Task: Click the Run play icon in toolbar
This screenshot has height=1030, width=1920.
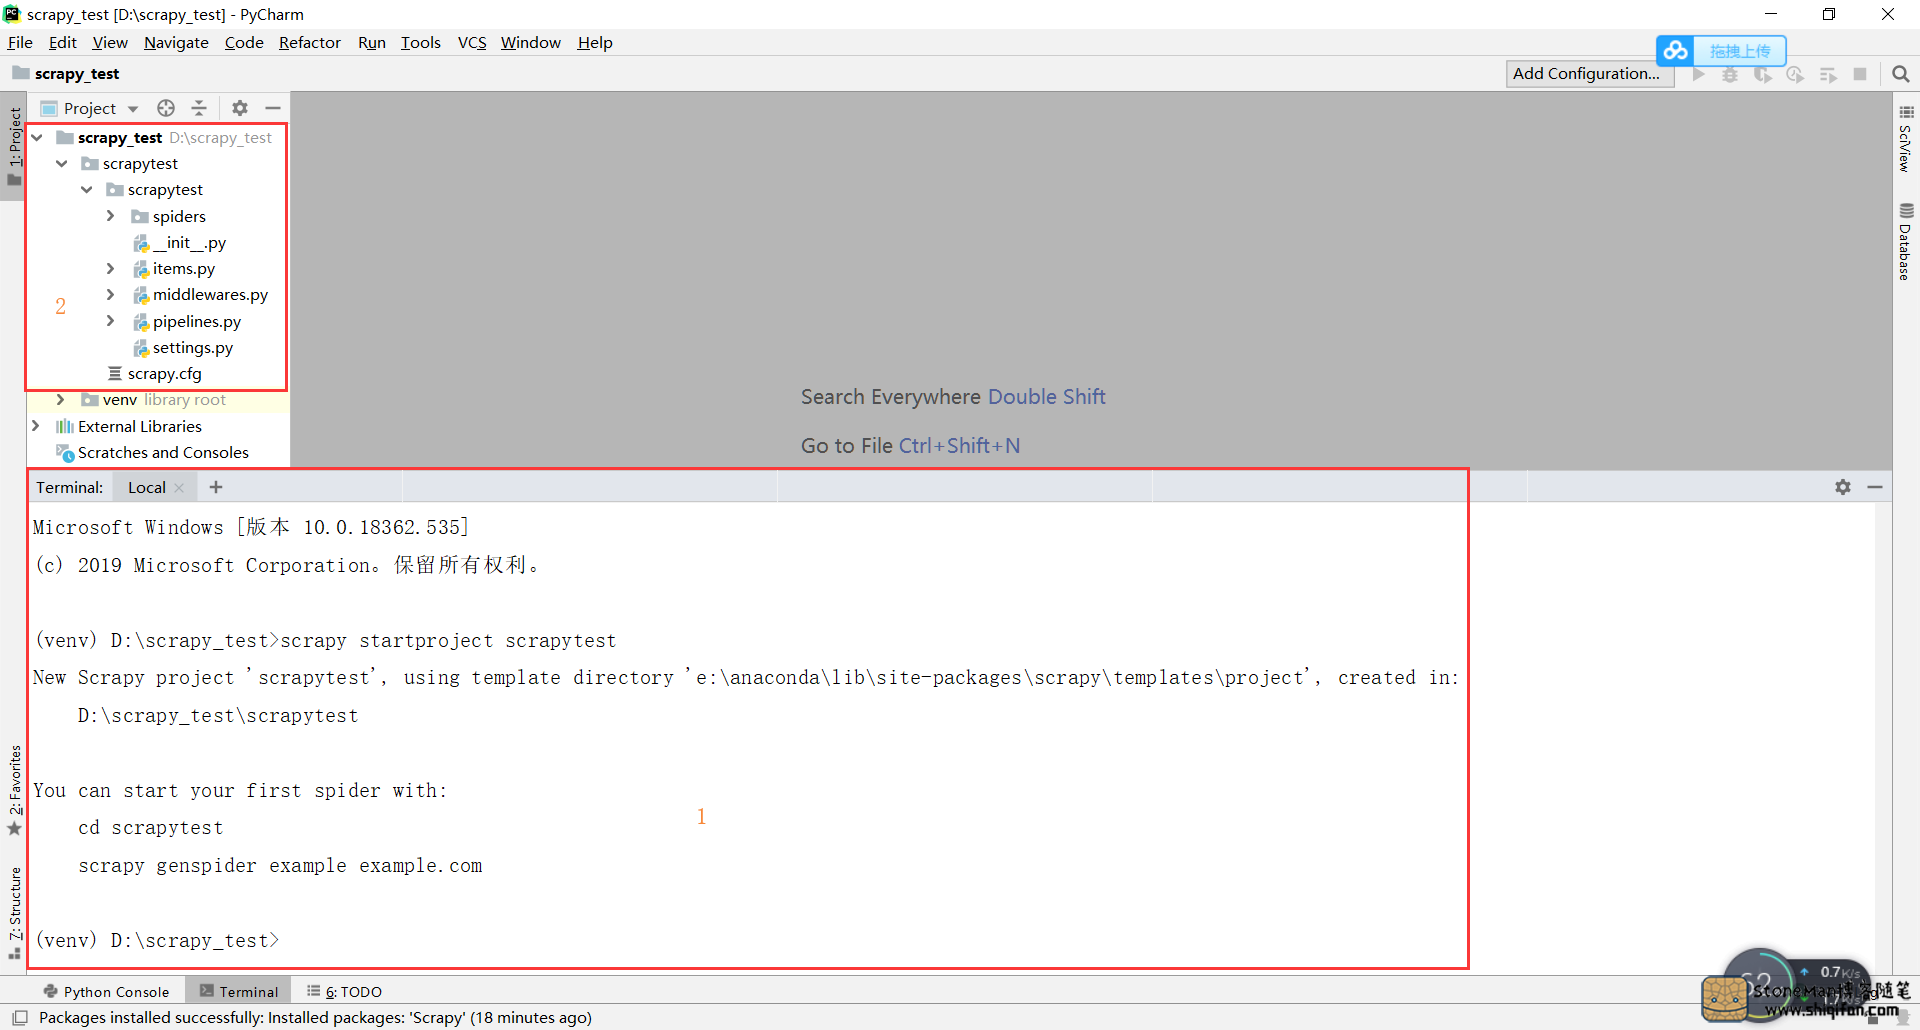Action: point(1699,74)
